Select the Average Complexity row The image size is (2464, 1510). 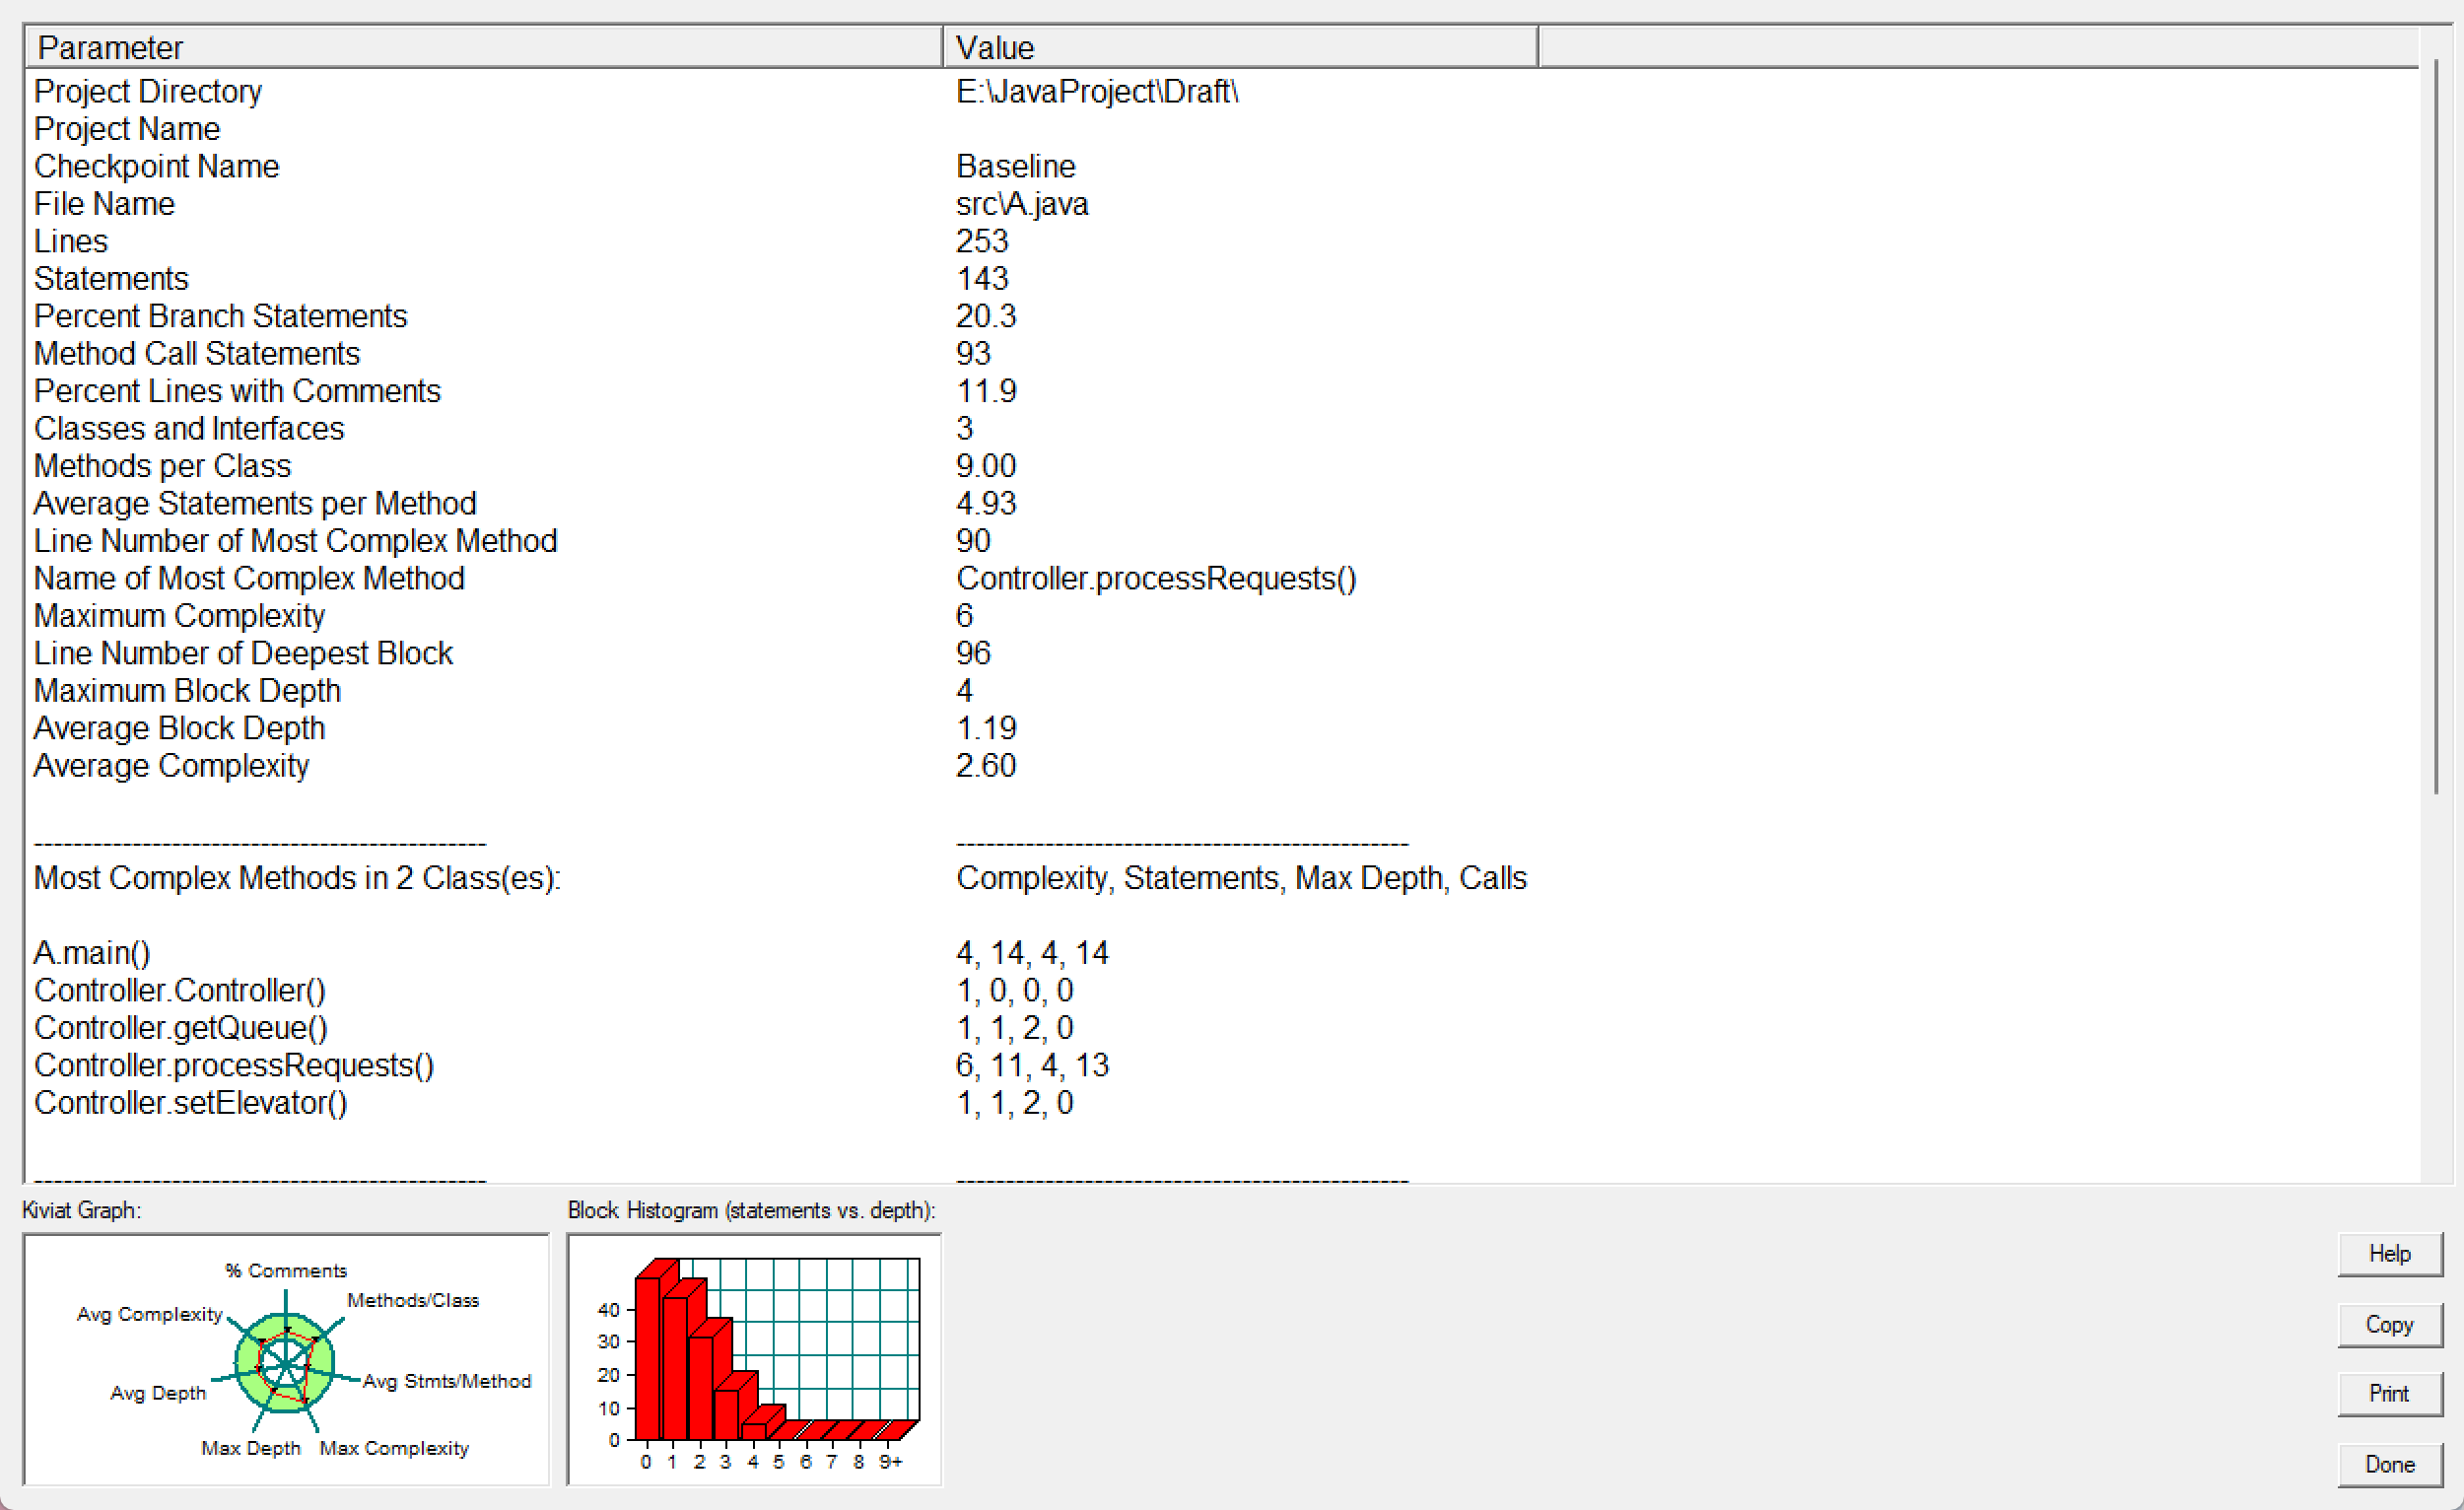[x=171, y=766]
